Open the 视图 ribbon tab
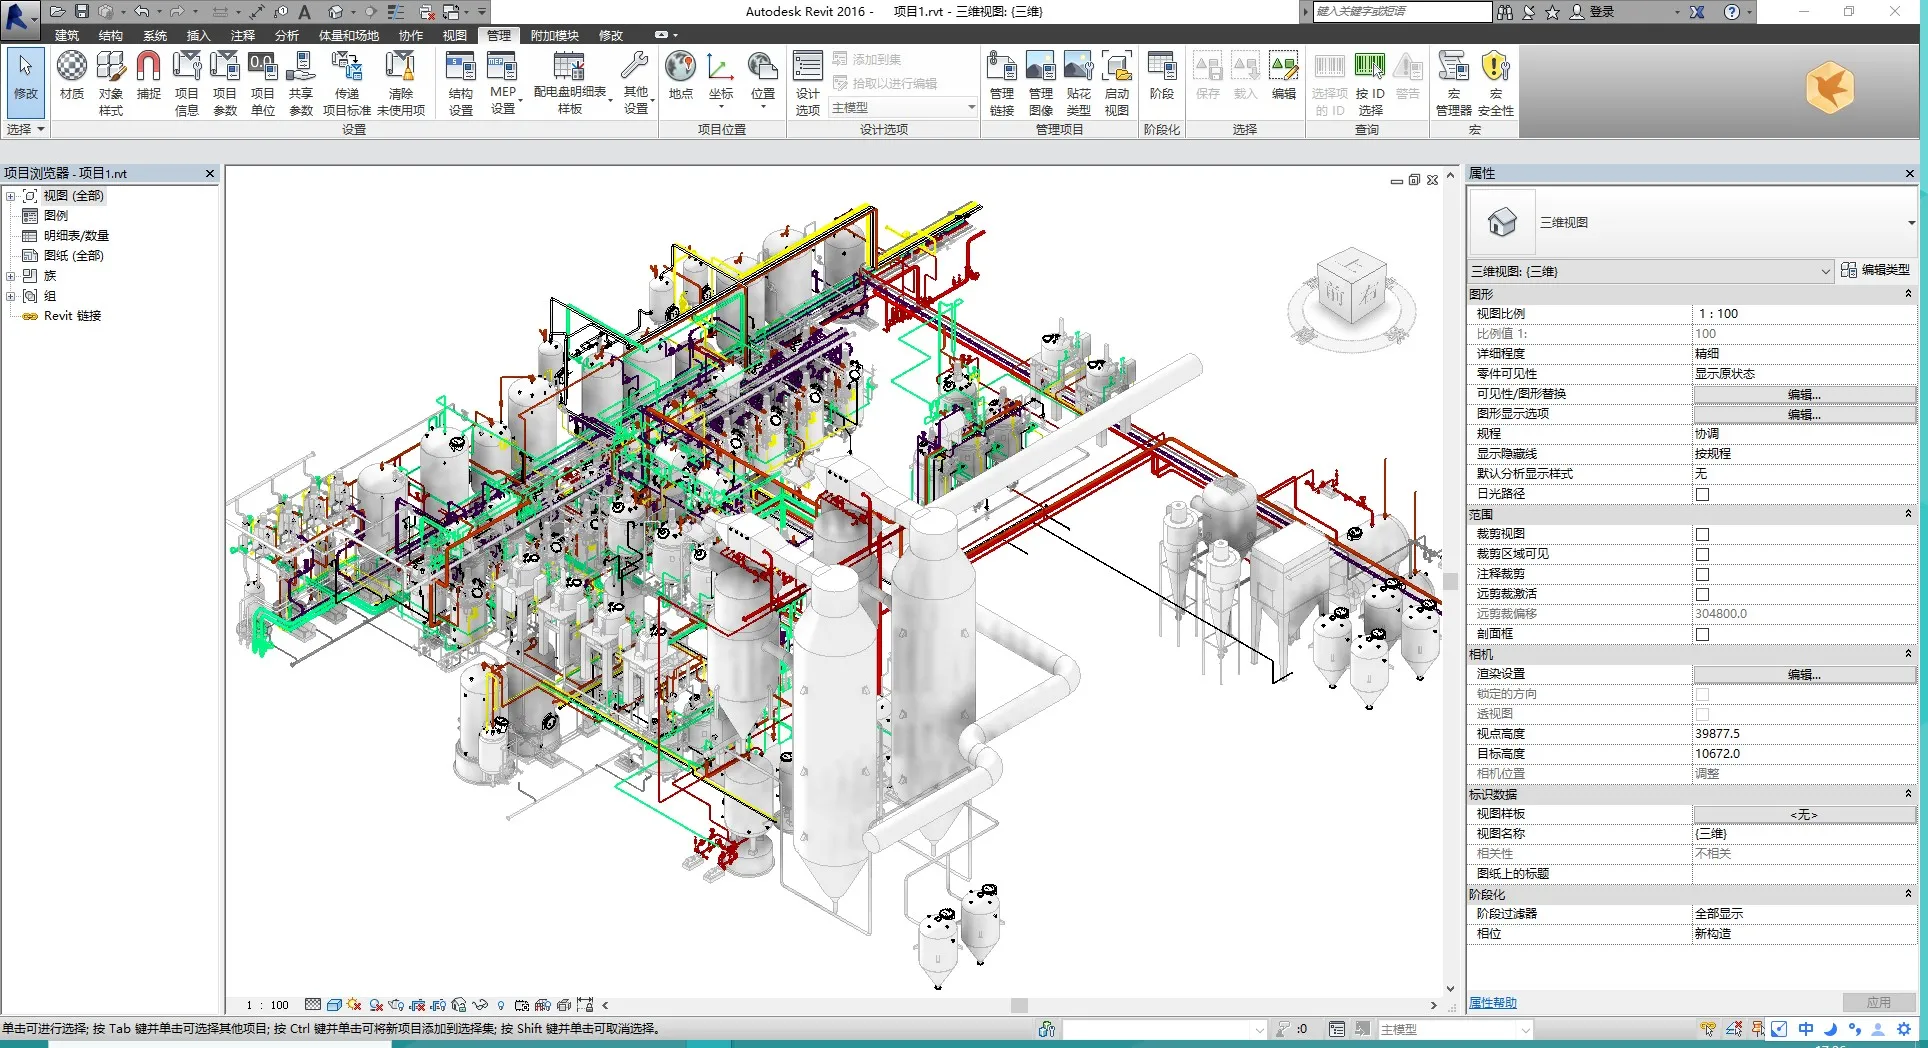 [454, 35]
